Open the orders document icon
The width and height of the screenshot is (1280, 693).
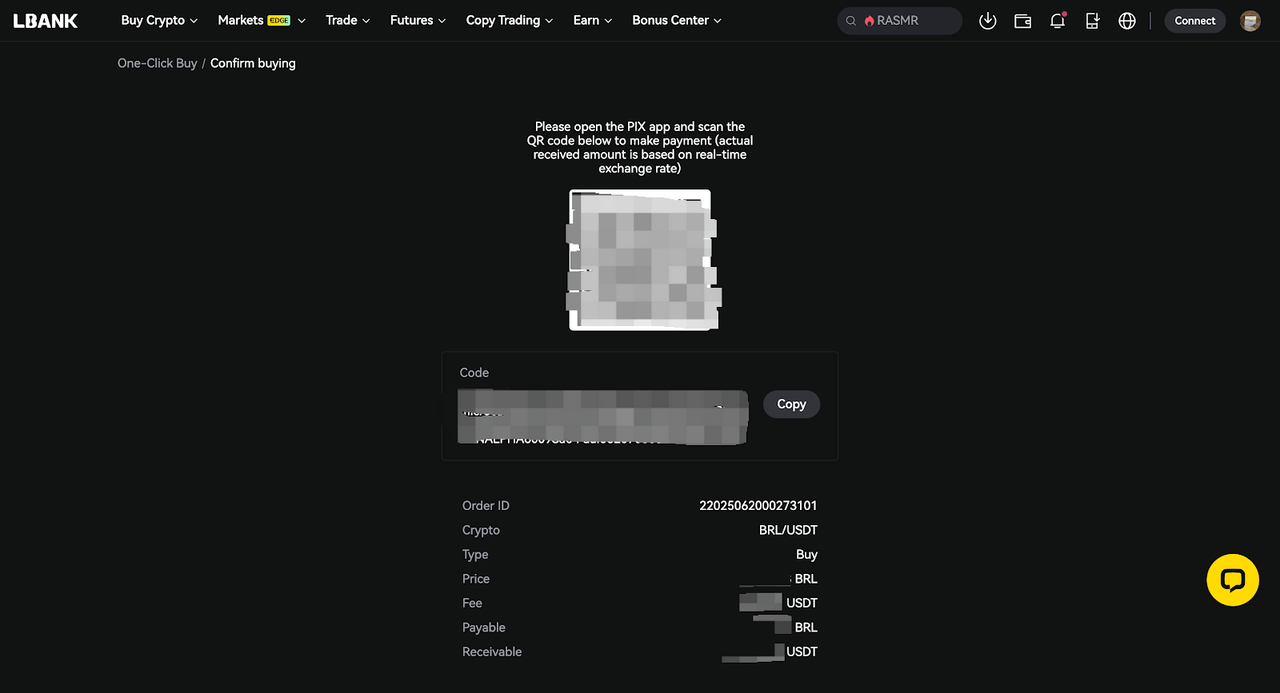click(x=1092, y=20)
